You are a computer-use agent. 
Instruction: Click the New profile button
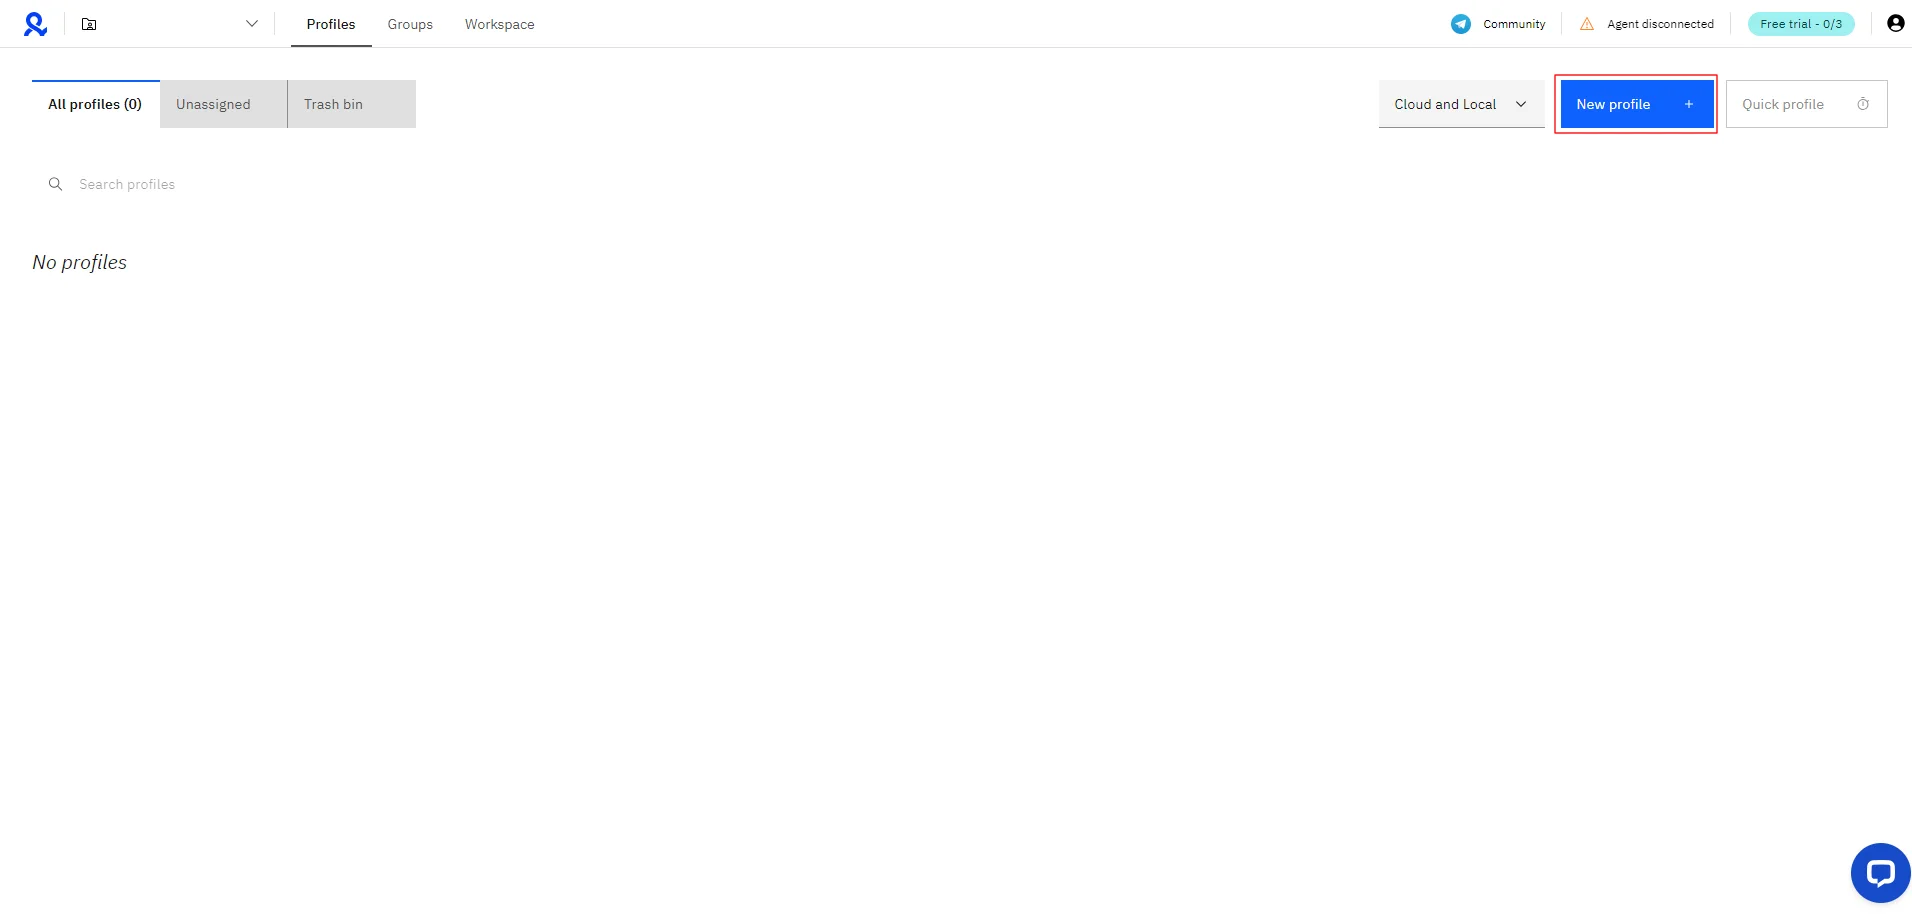tap(1635, 104)
